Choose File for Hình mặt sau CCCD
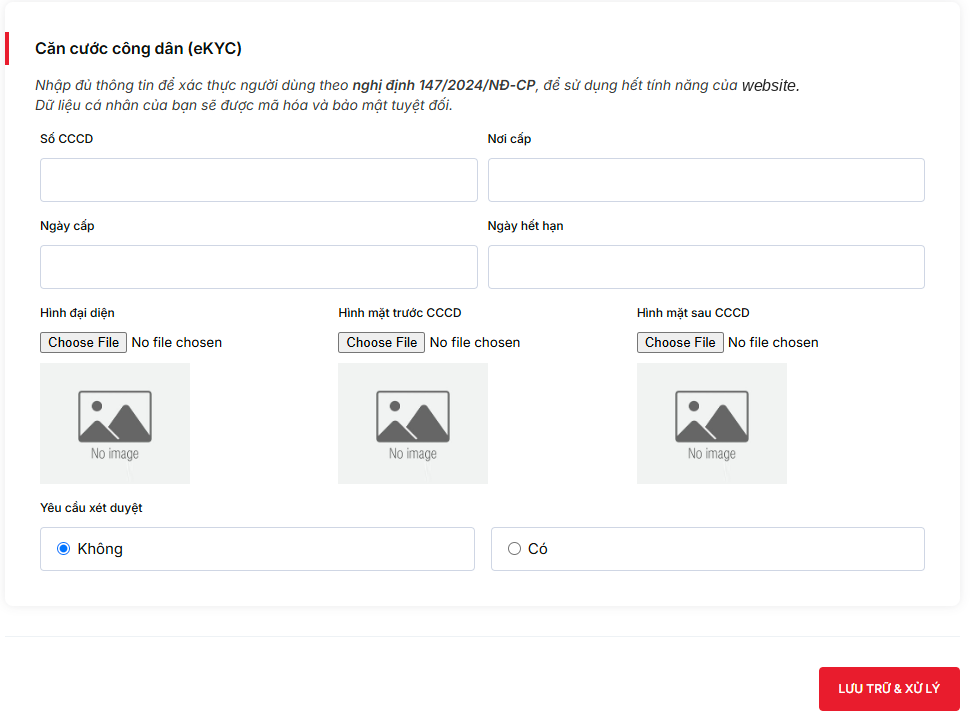The height and width of the screenshot is (720, 970). click(x=680, y=343)
